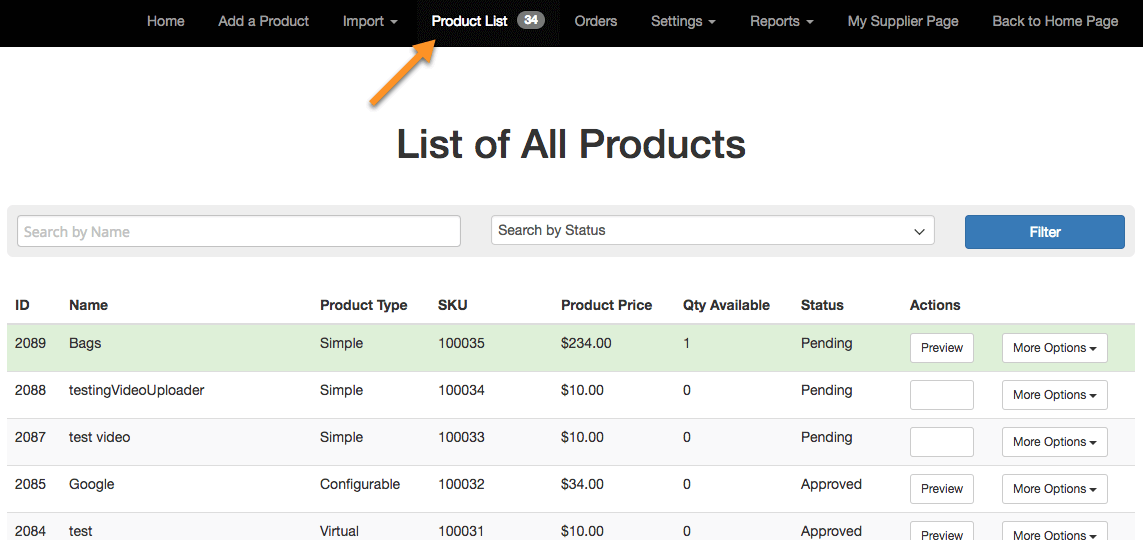Image resolution: width=1143 pixels, height=540 pixels.
Task: Open My Supplier Page
Action: click(902, 21)
